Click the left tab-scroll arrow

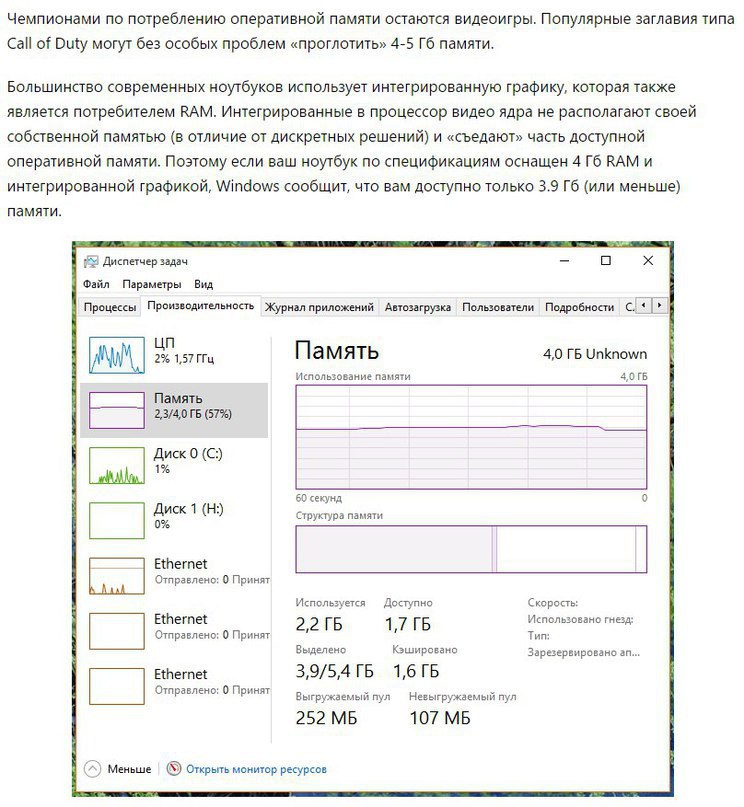[644, 306]
